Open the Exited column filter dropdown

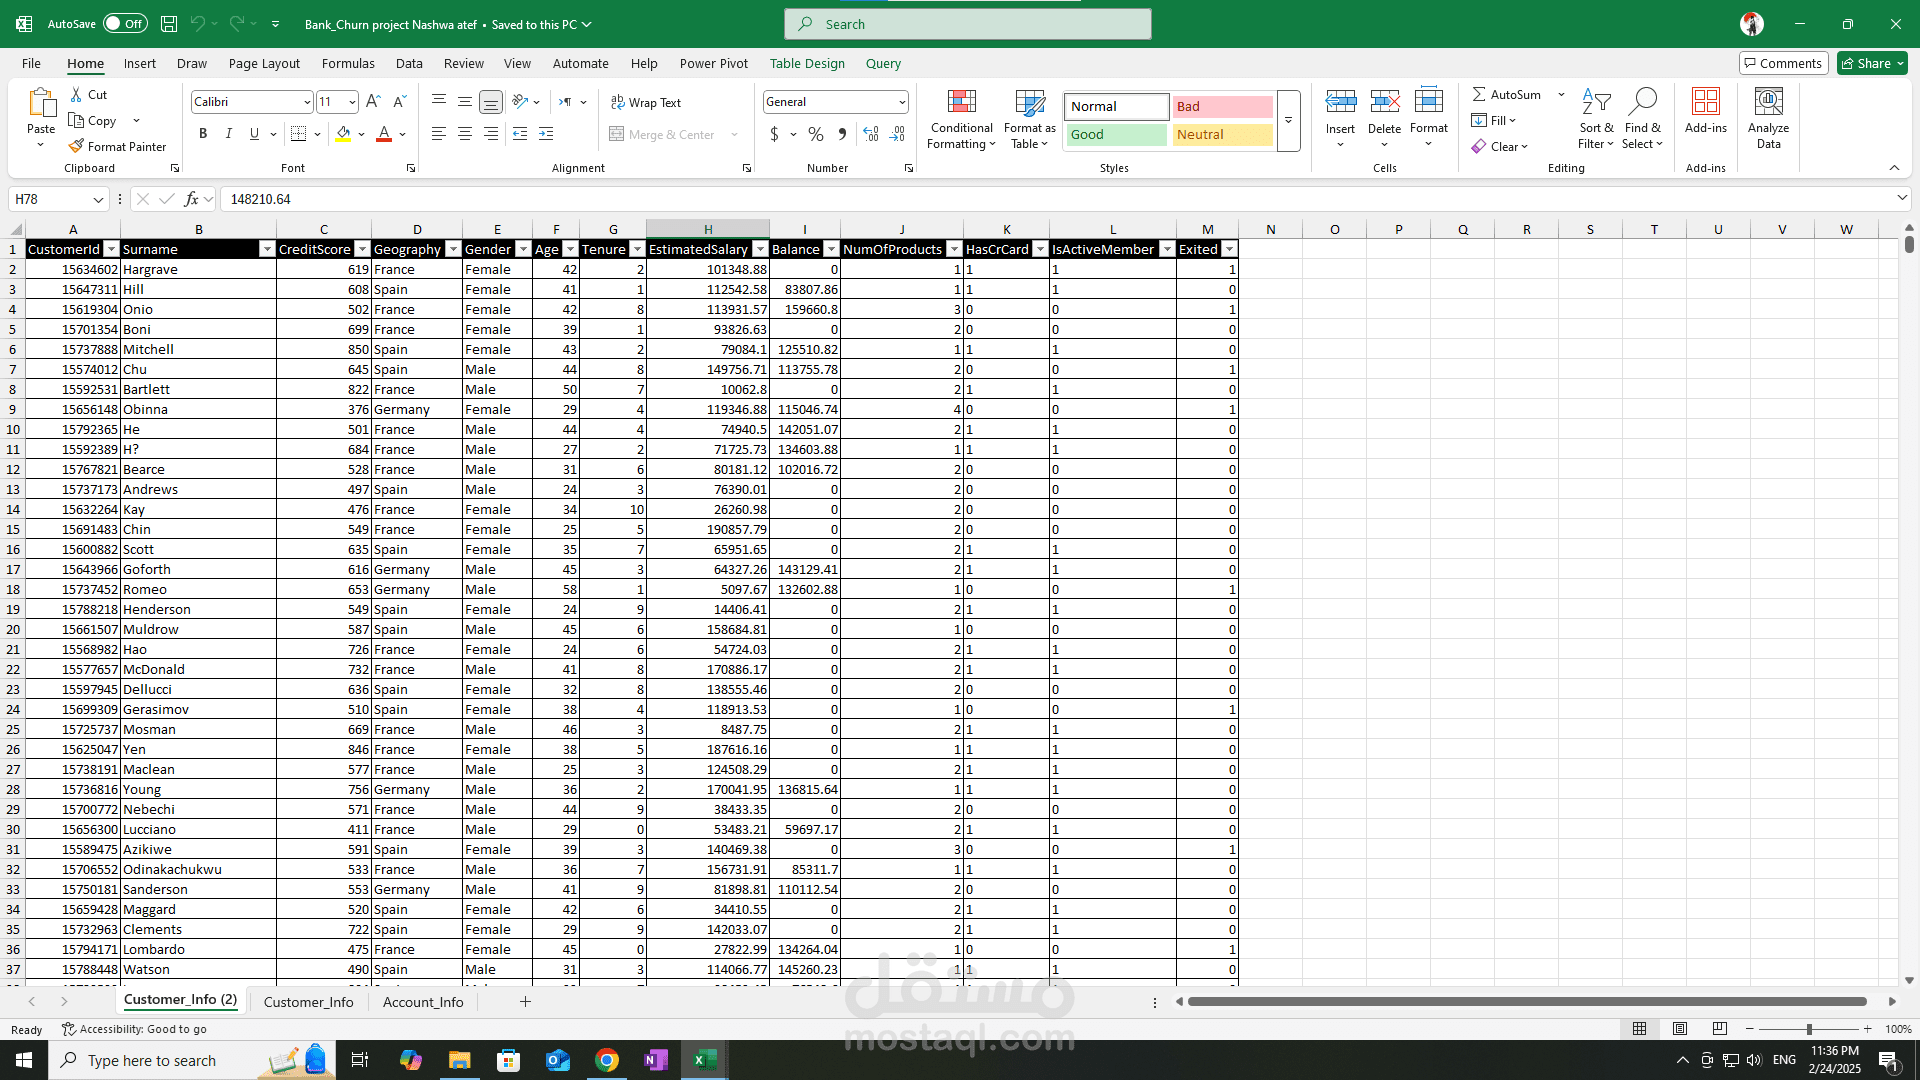click(1230, 249)
